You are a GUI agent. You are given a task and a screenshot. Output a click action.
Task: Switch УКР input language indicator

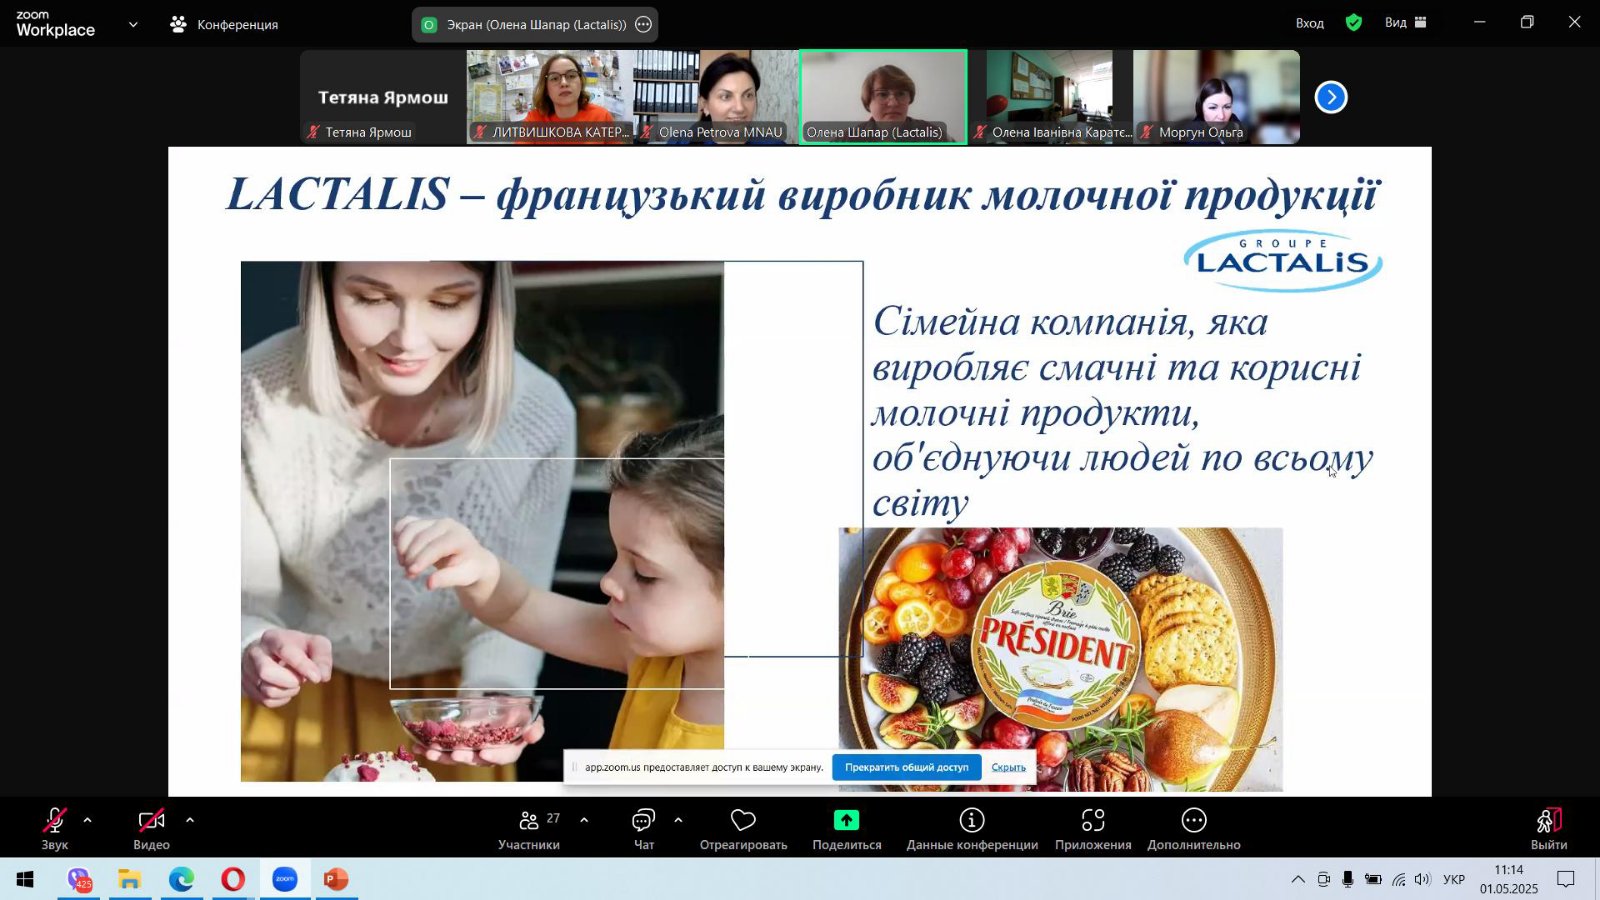(x=1454, y=880)
